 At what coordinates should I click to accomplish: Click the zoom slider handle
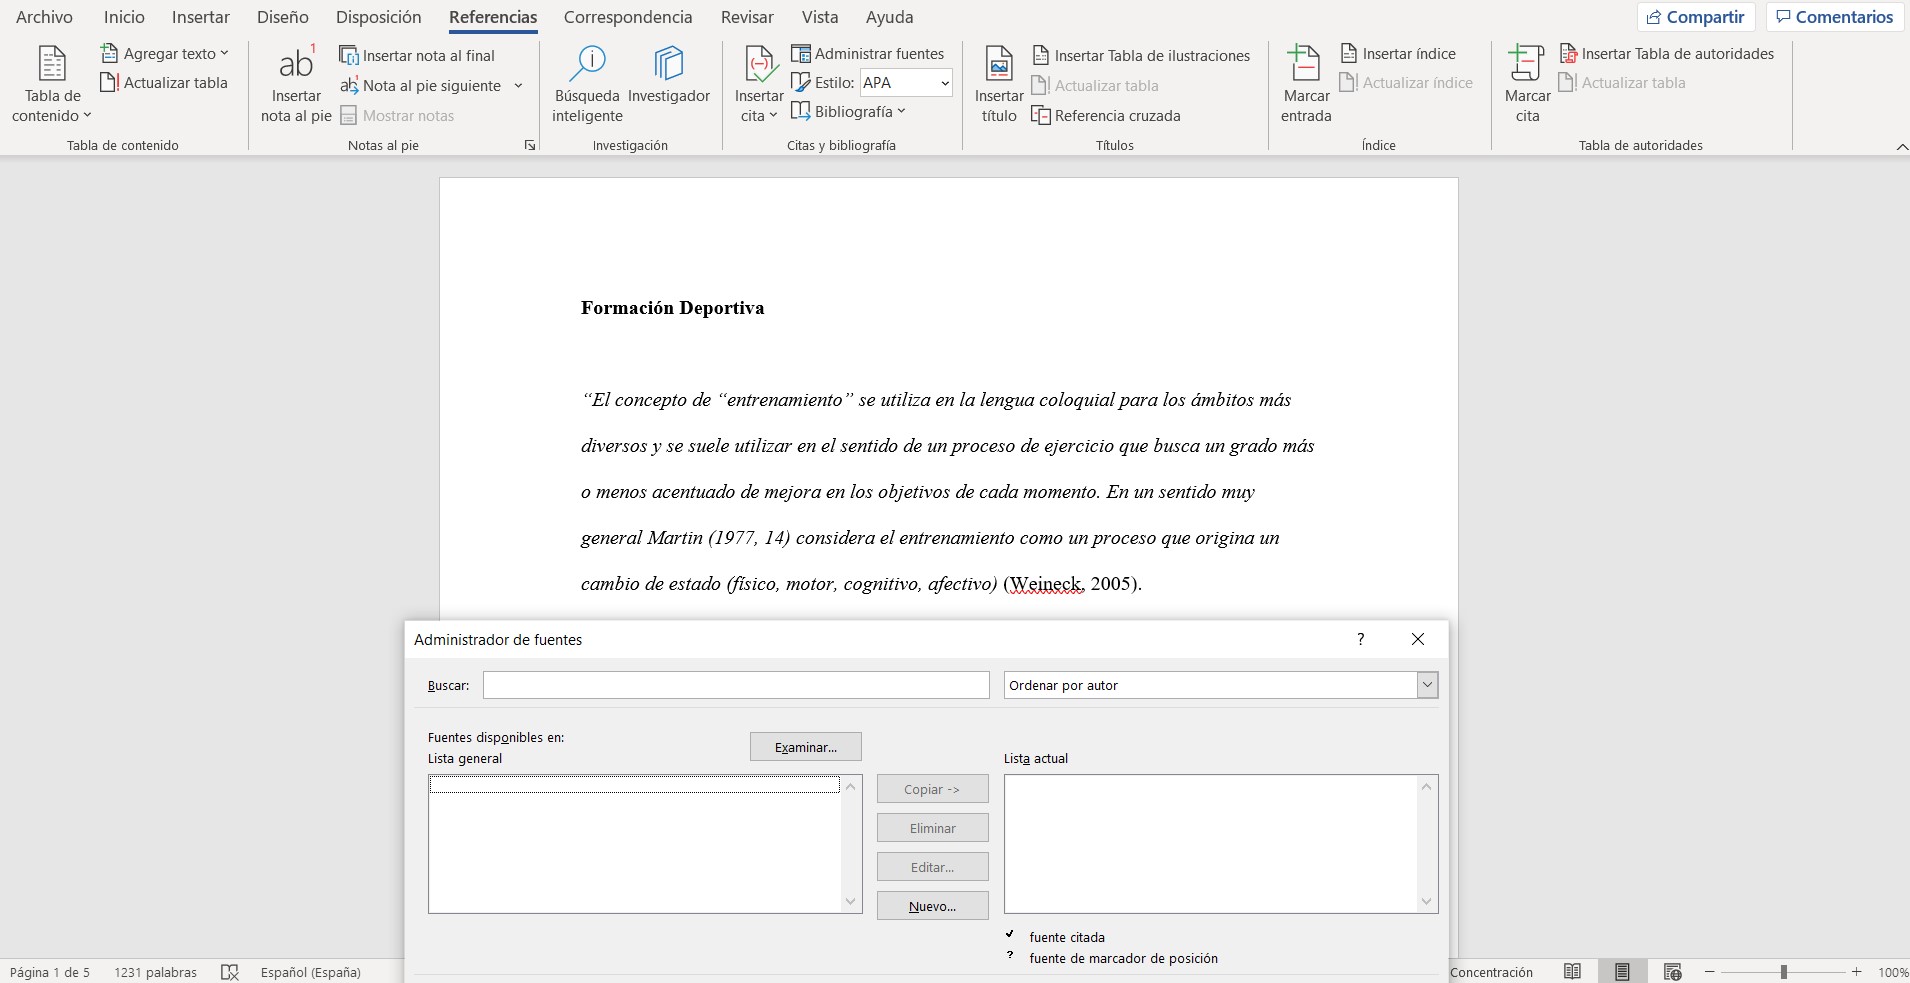click(1783, 972)
